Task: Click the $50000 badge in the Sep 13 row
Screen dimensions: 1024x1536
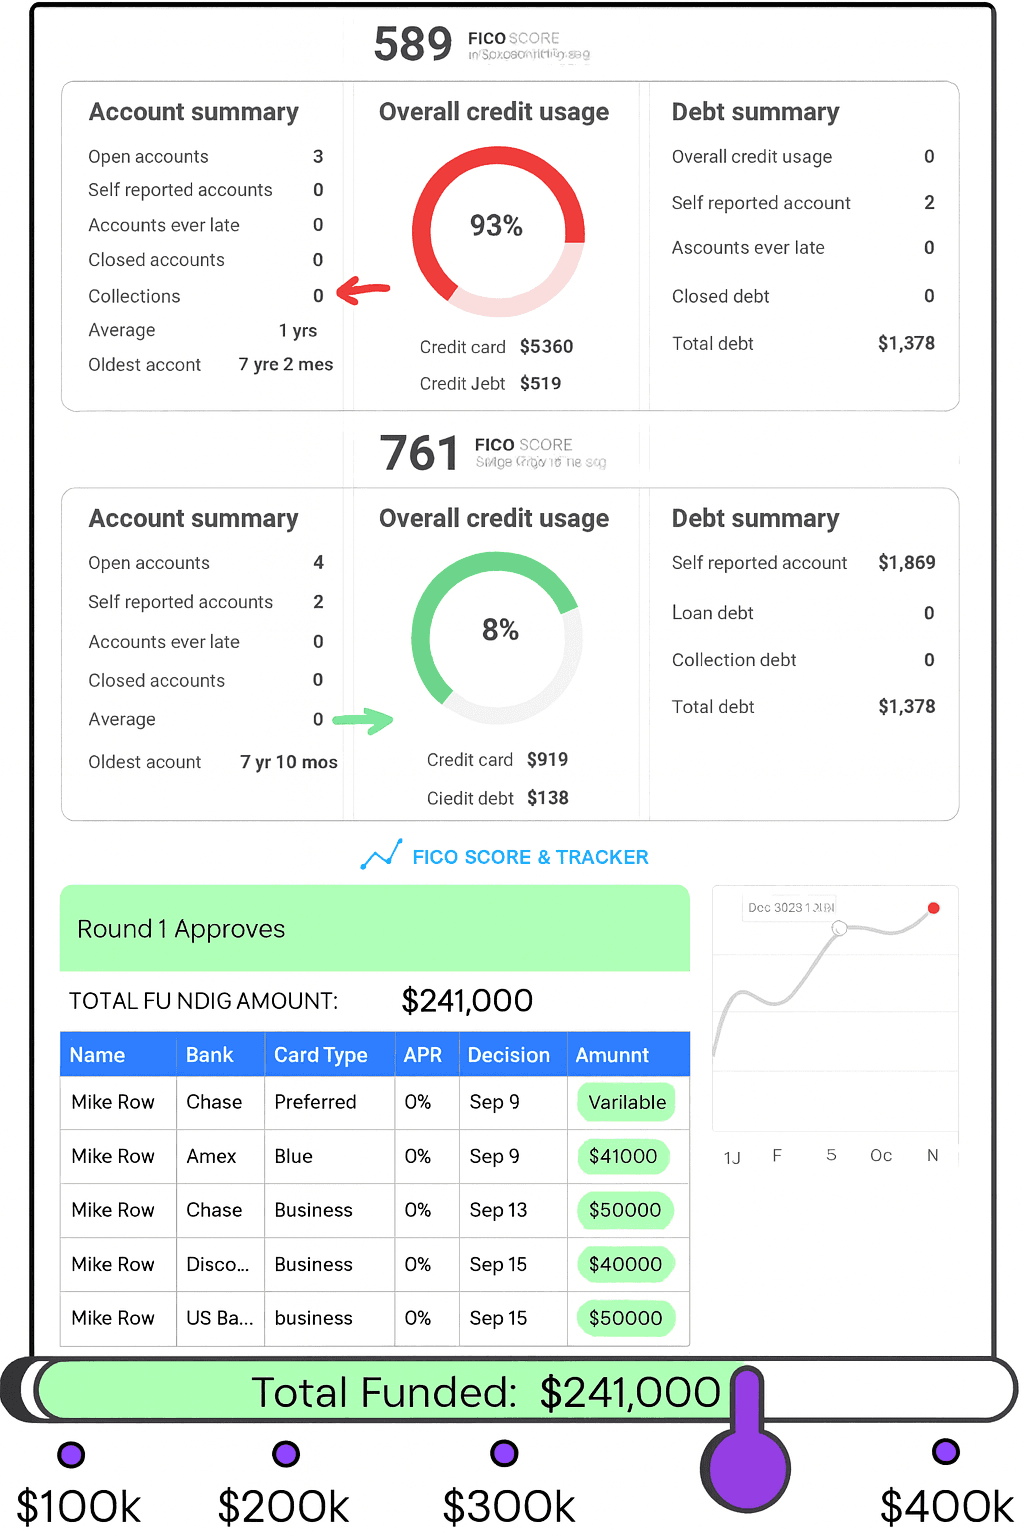Action: point(625,1210)
